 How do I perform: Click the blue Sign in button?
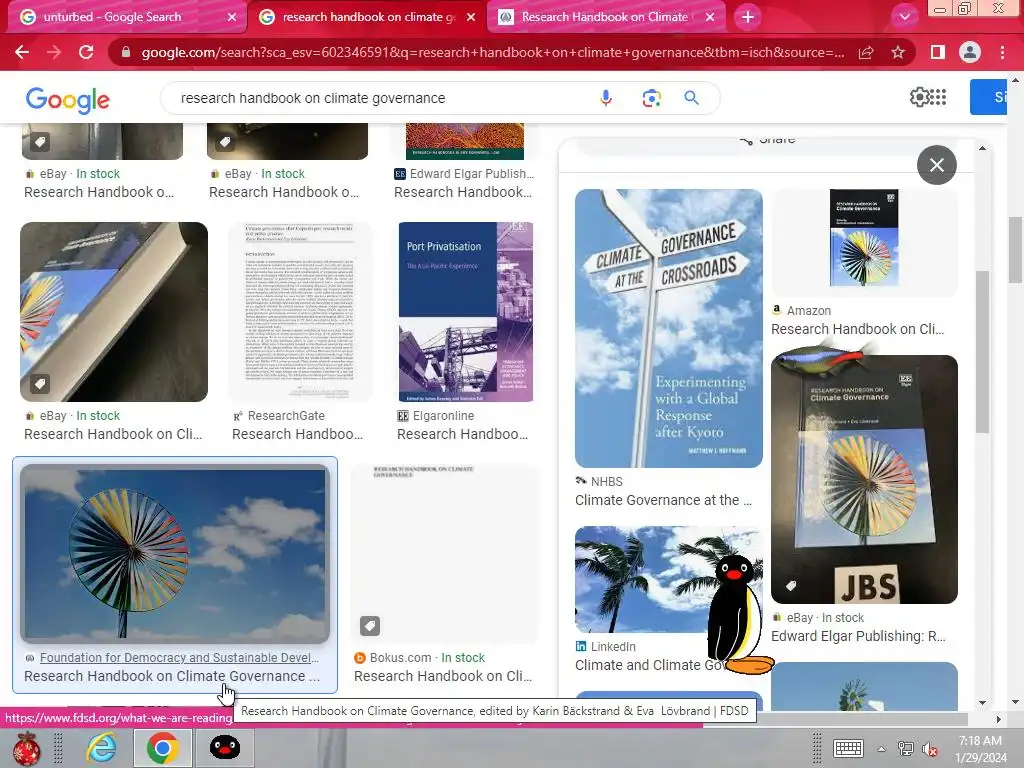tap(988, 97)
